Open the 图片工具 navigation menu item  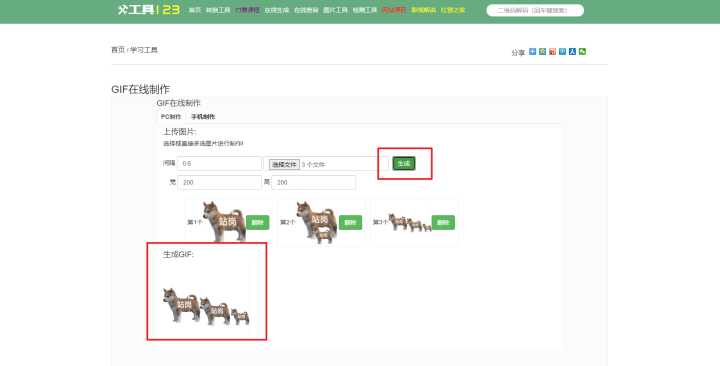point(335,10)
